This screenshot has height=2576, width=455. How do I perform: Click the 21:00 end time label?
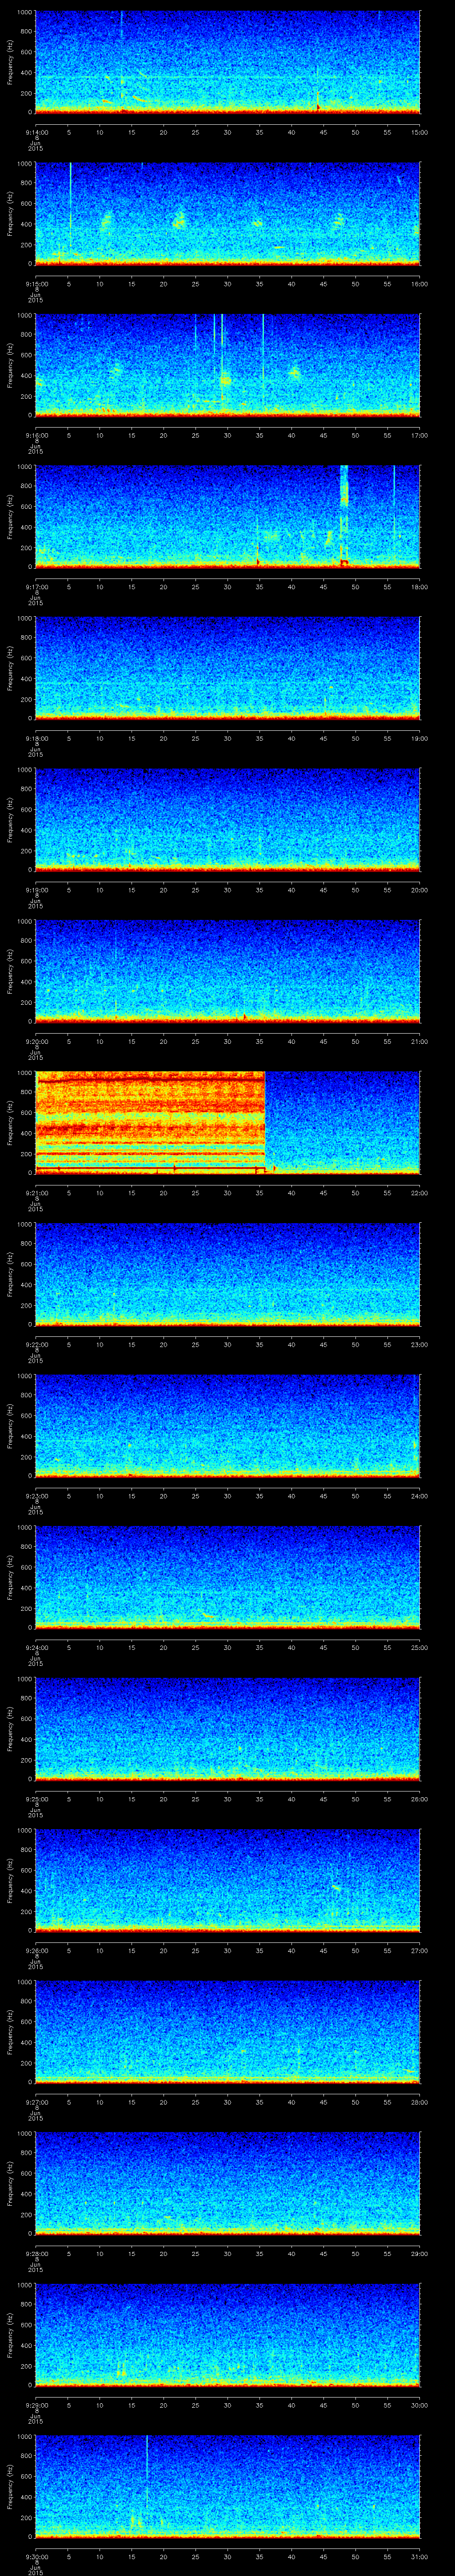(419, 1042)
